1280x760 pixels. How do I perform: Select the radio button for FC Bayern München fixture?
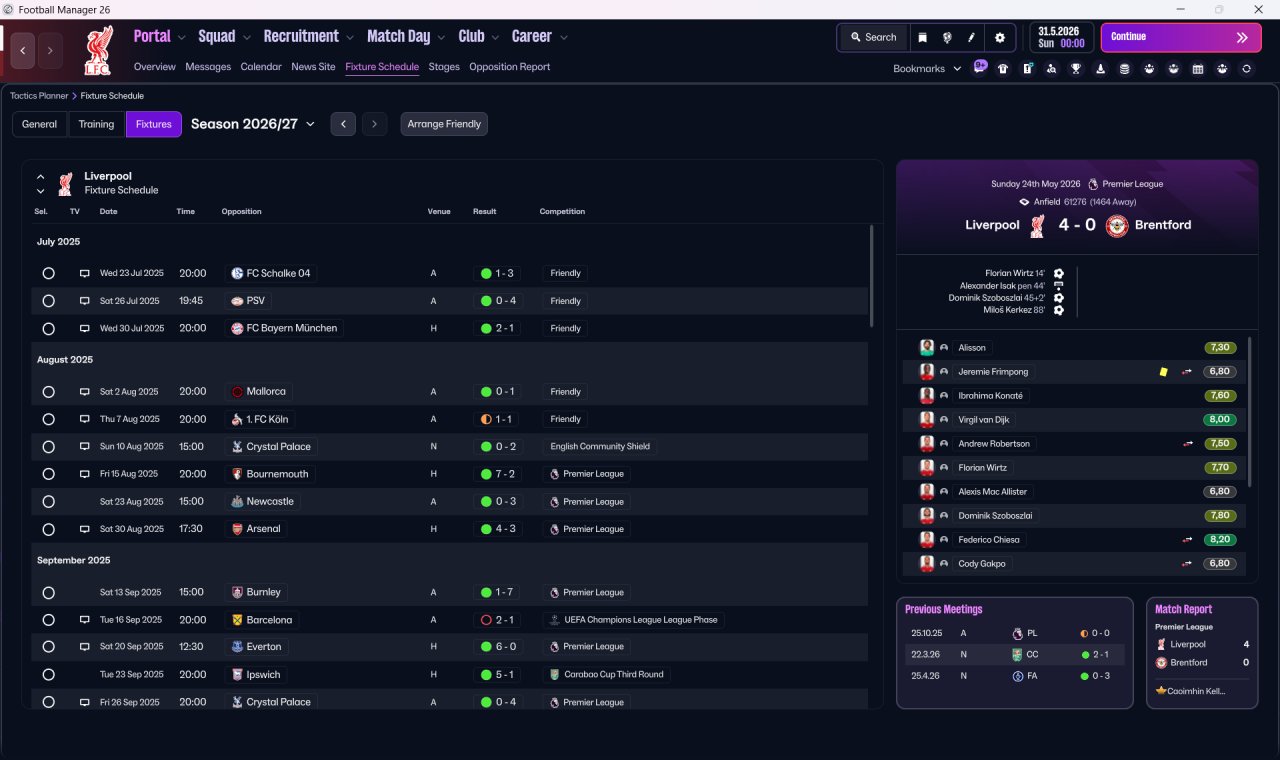pos(48,328)
